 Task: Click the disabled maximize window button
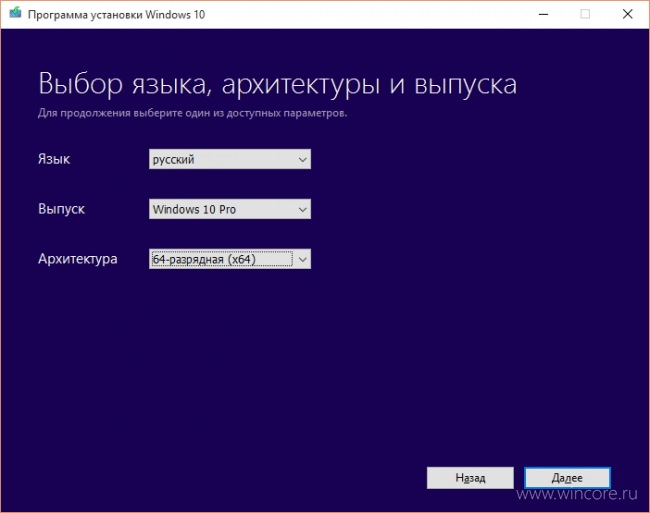(x=585, y=14)
